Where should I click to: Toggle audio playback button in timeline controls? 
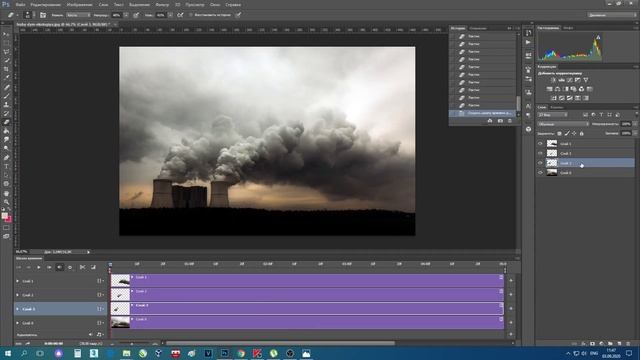coord(60,267)
